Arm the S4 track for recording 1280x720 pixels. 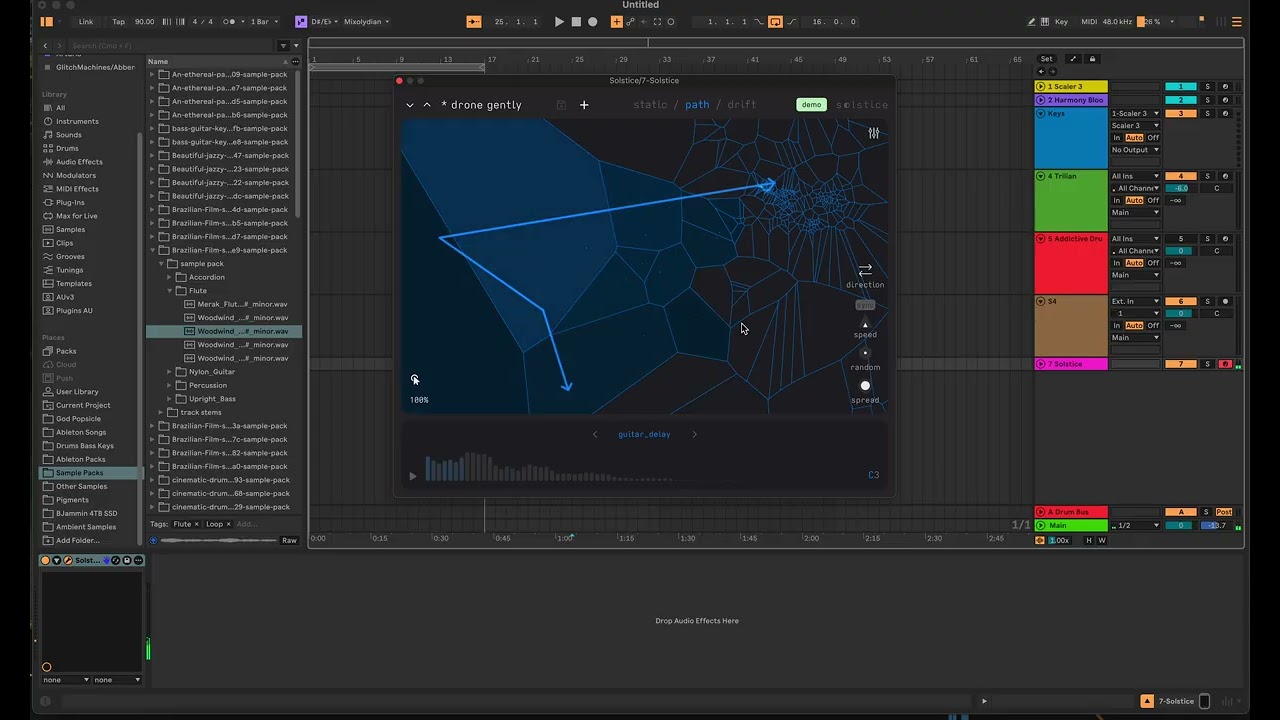pyautogui.click(x=1225, y=301)
